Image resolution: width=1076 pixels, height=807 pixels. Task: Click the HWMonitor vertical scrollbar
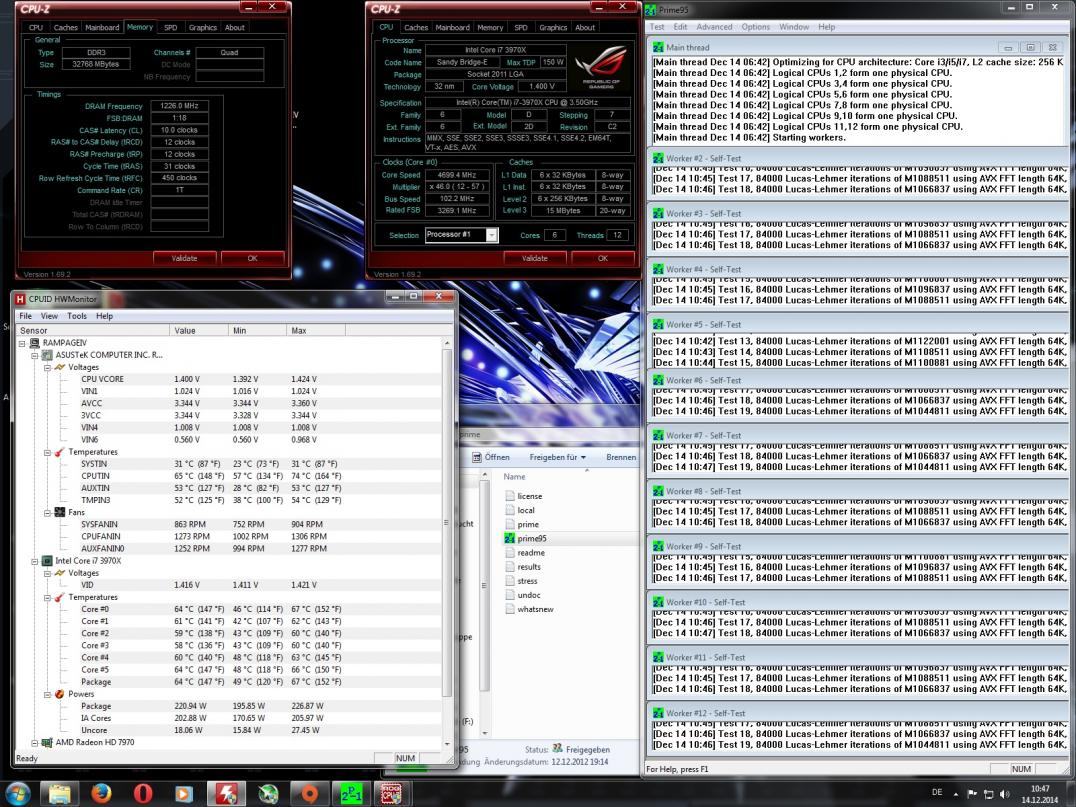coord(447,543)
